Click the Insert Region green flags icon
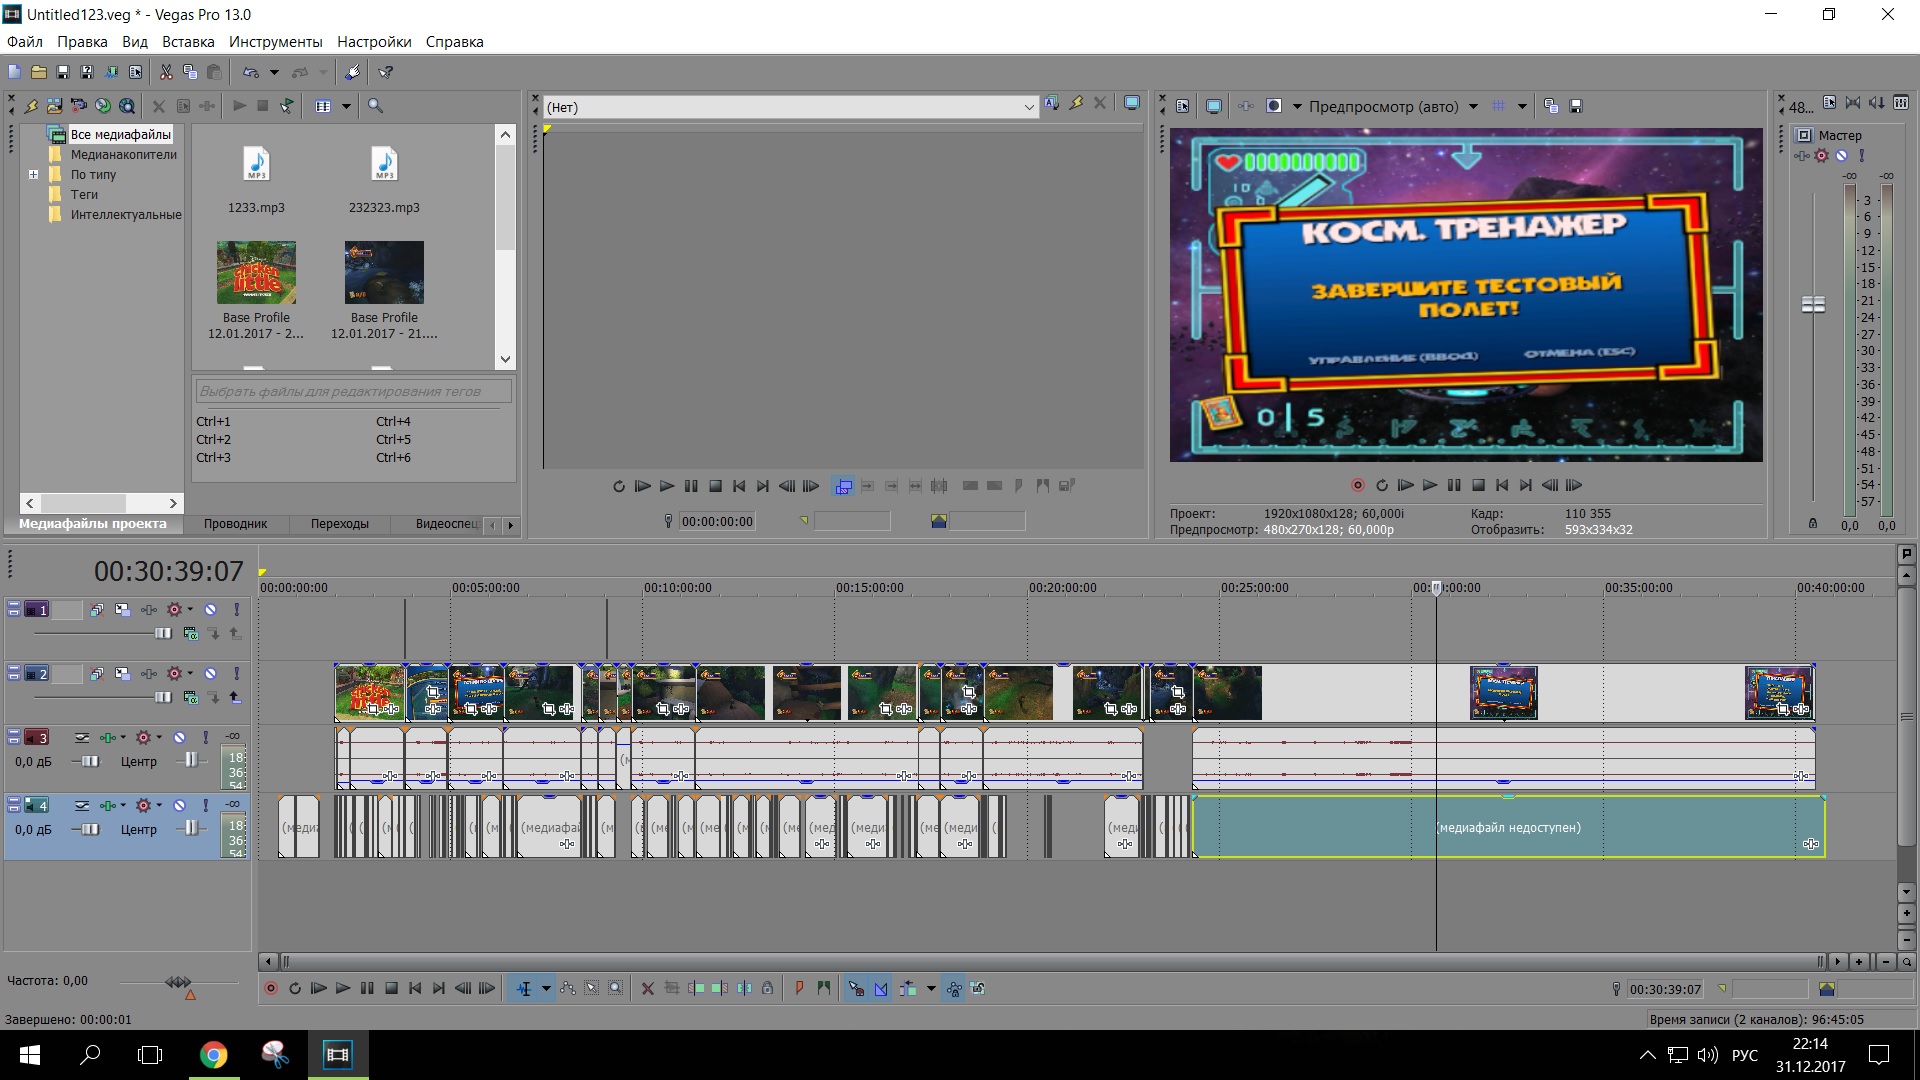Screen dimensions: 1920x1080 click(x=823, y=988)
